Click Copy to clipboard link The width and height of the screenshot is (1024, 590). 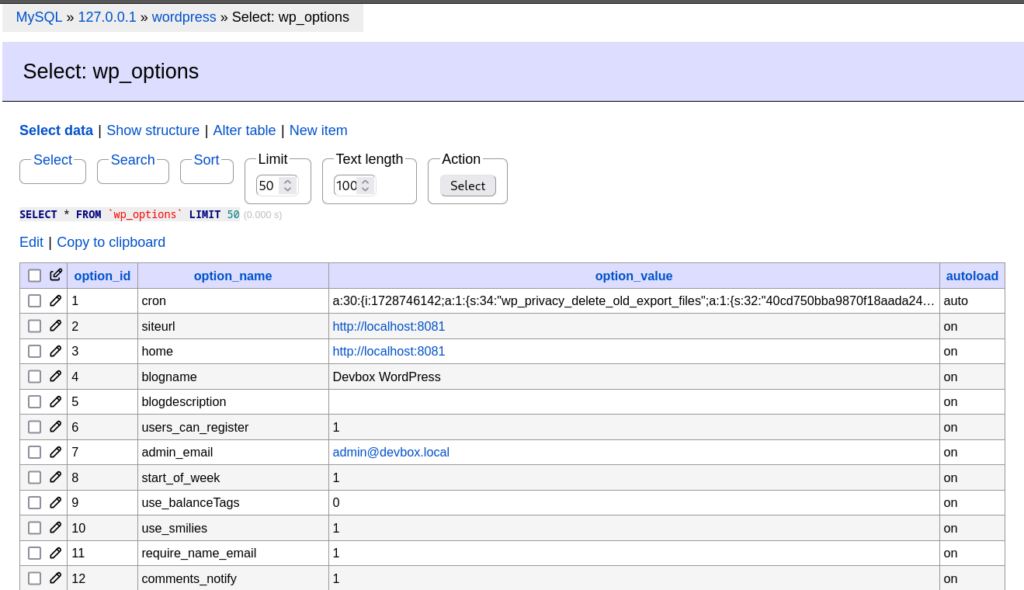[111, 242]
